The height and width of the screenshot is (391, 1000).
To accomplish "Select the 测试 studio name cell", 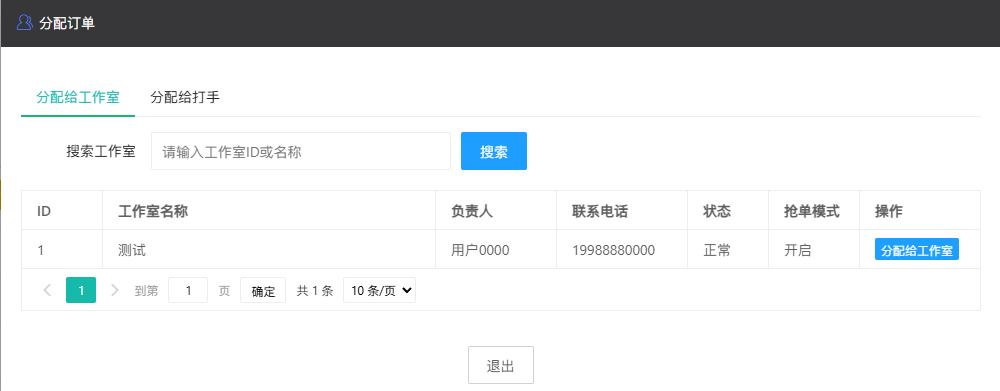I will [x=269, y=250].
